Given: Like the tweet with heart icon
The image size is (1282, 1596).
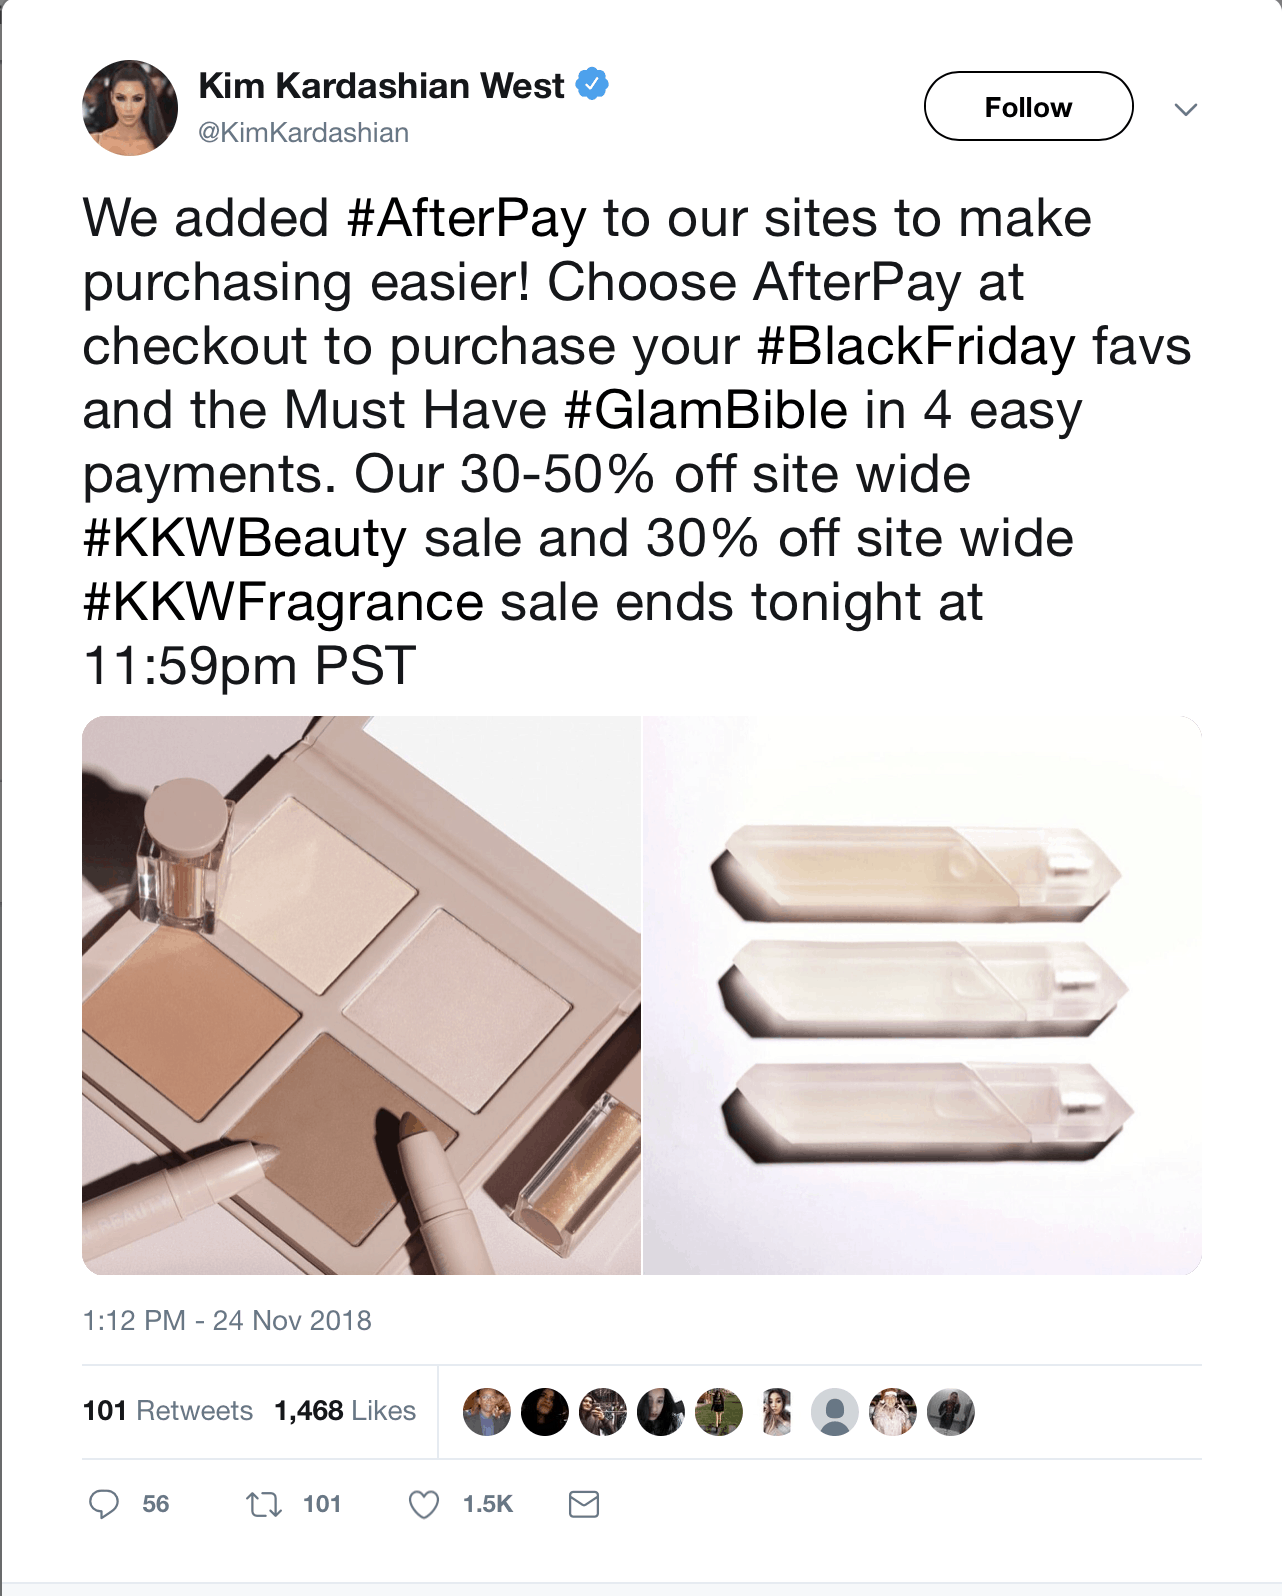Looking at the screenshot, I should click(424, 1504).
